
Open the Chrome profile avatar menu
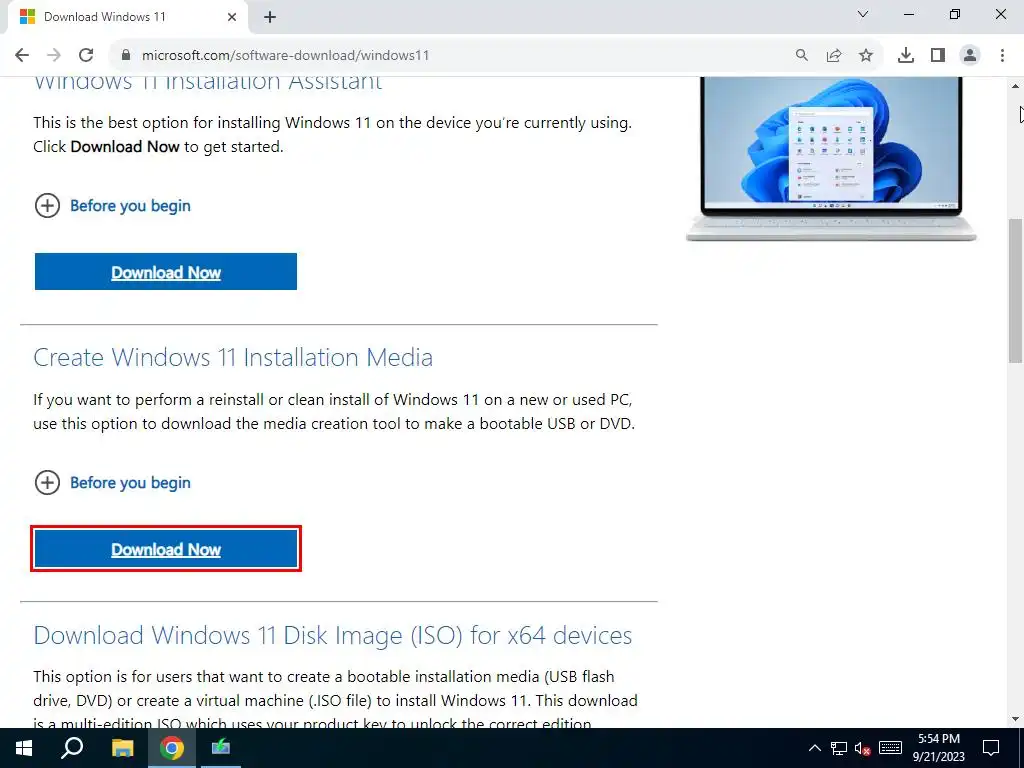coord(970,55)
